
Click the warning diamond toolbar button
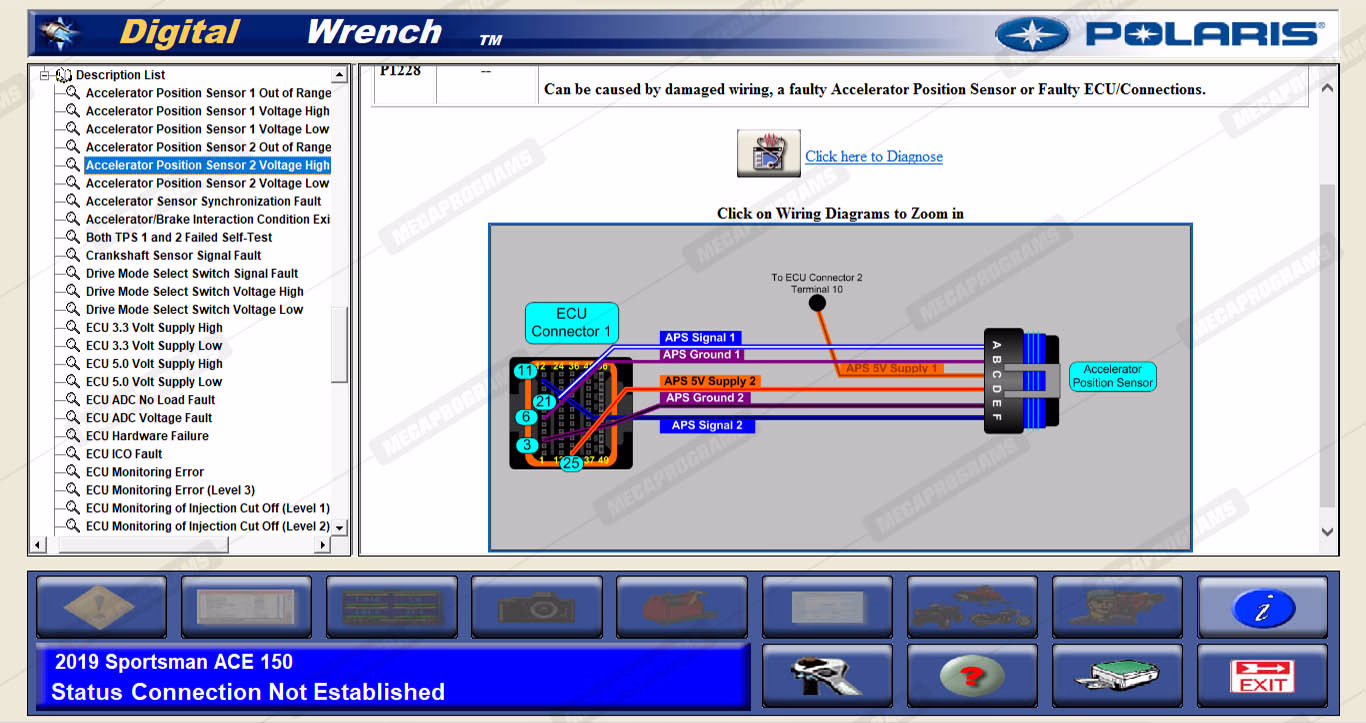pos(101,607)
